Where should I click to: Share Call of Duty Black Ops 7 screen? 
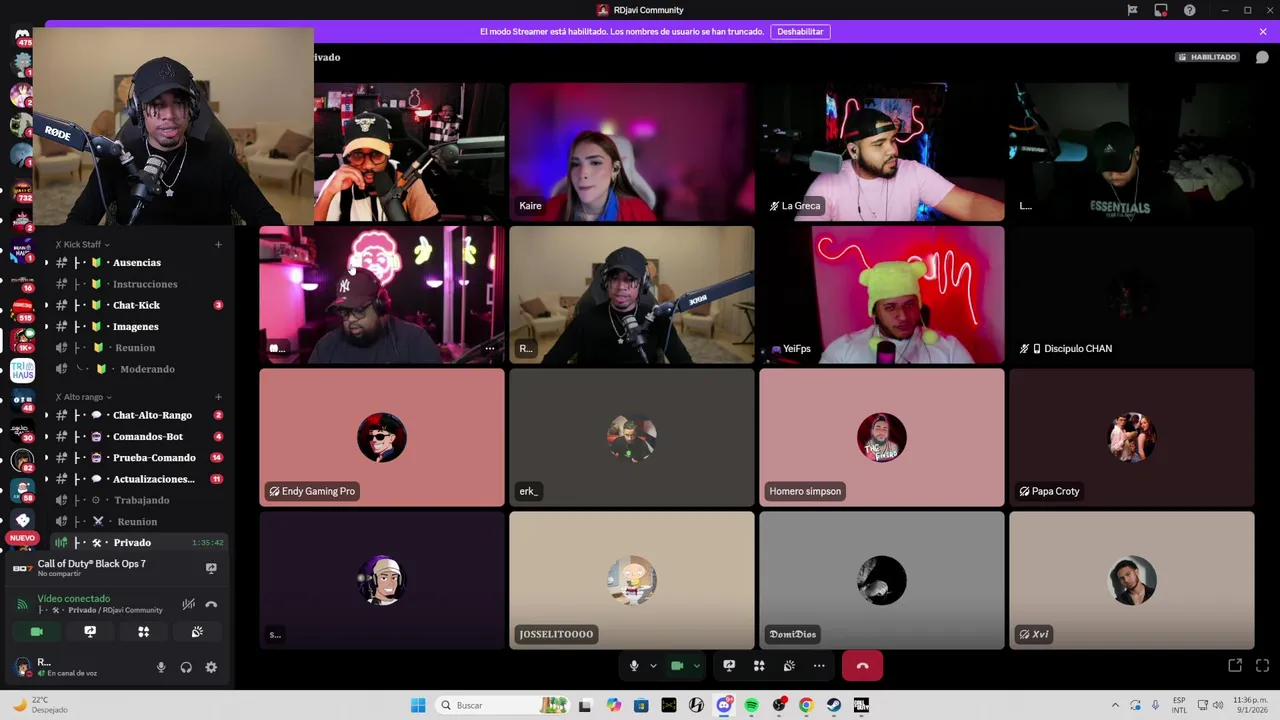[x=211, y=568]
